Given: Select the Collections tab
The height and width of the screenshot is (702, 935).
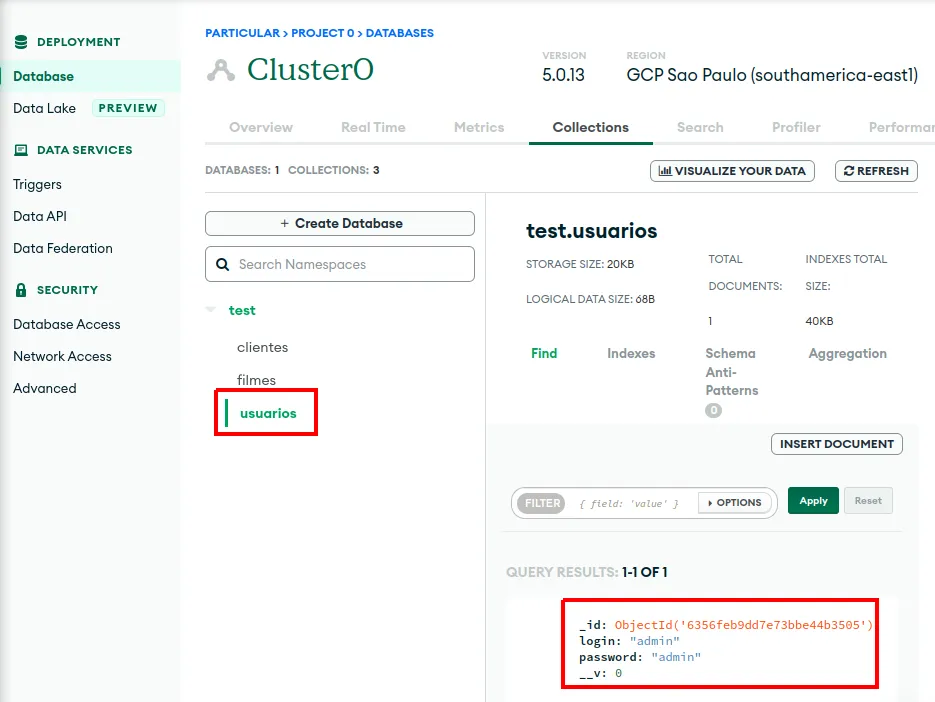Looking at the screenshot, I should point(590,127).
